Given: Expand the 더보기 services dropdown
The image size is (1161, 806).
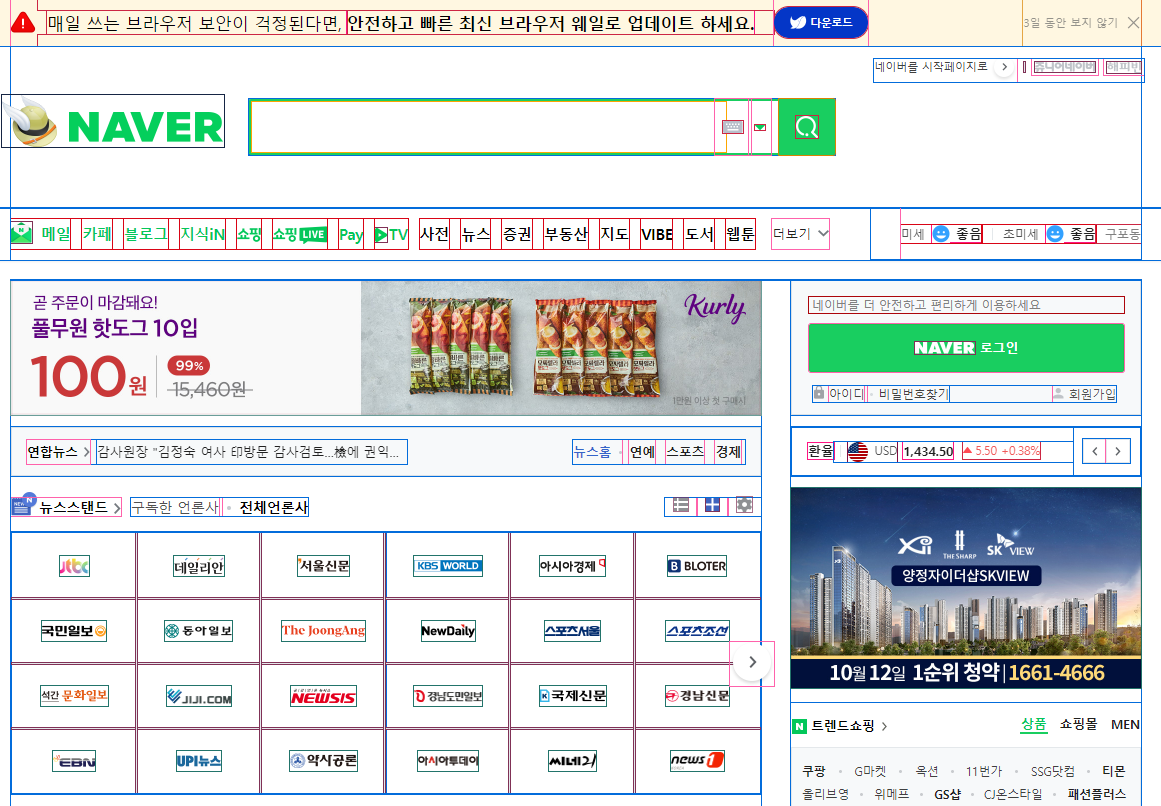Looking at the screenshot, I should [x=800, y=234].
